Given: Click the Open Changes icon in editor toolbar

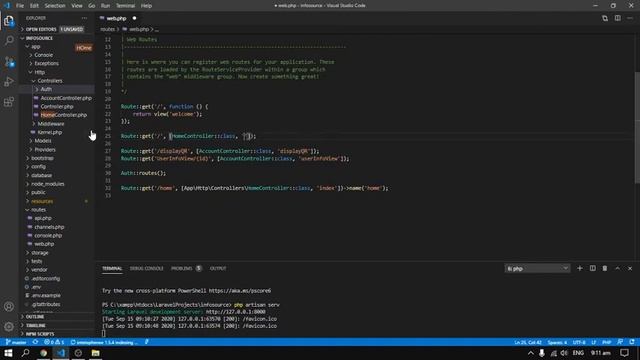Looking at the screenshot, I should (605, 18).
